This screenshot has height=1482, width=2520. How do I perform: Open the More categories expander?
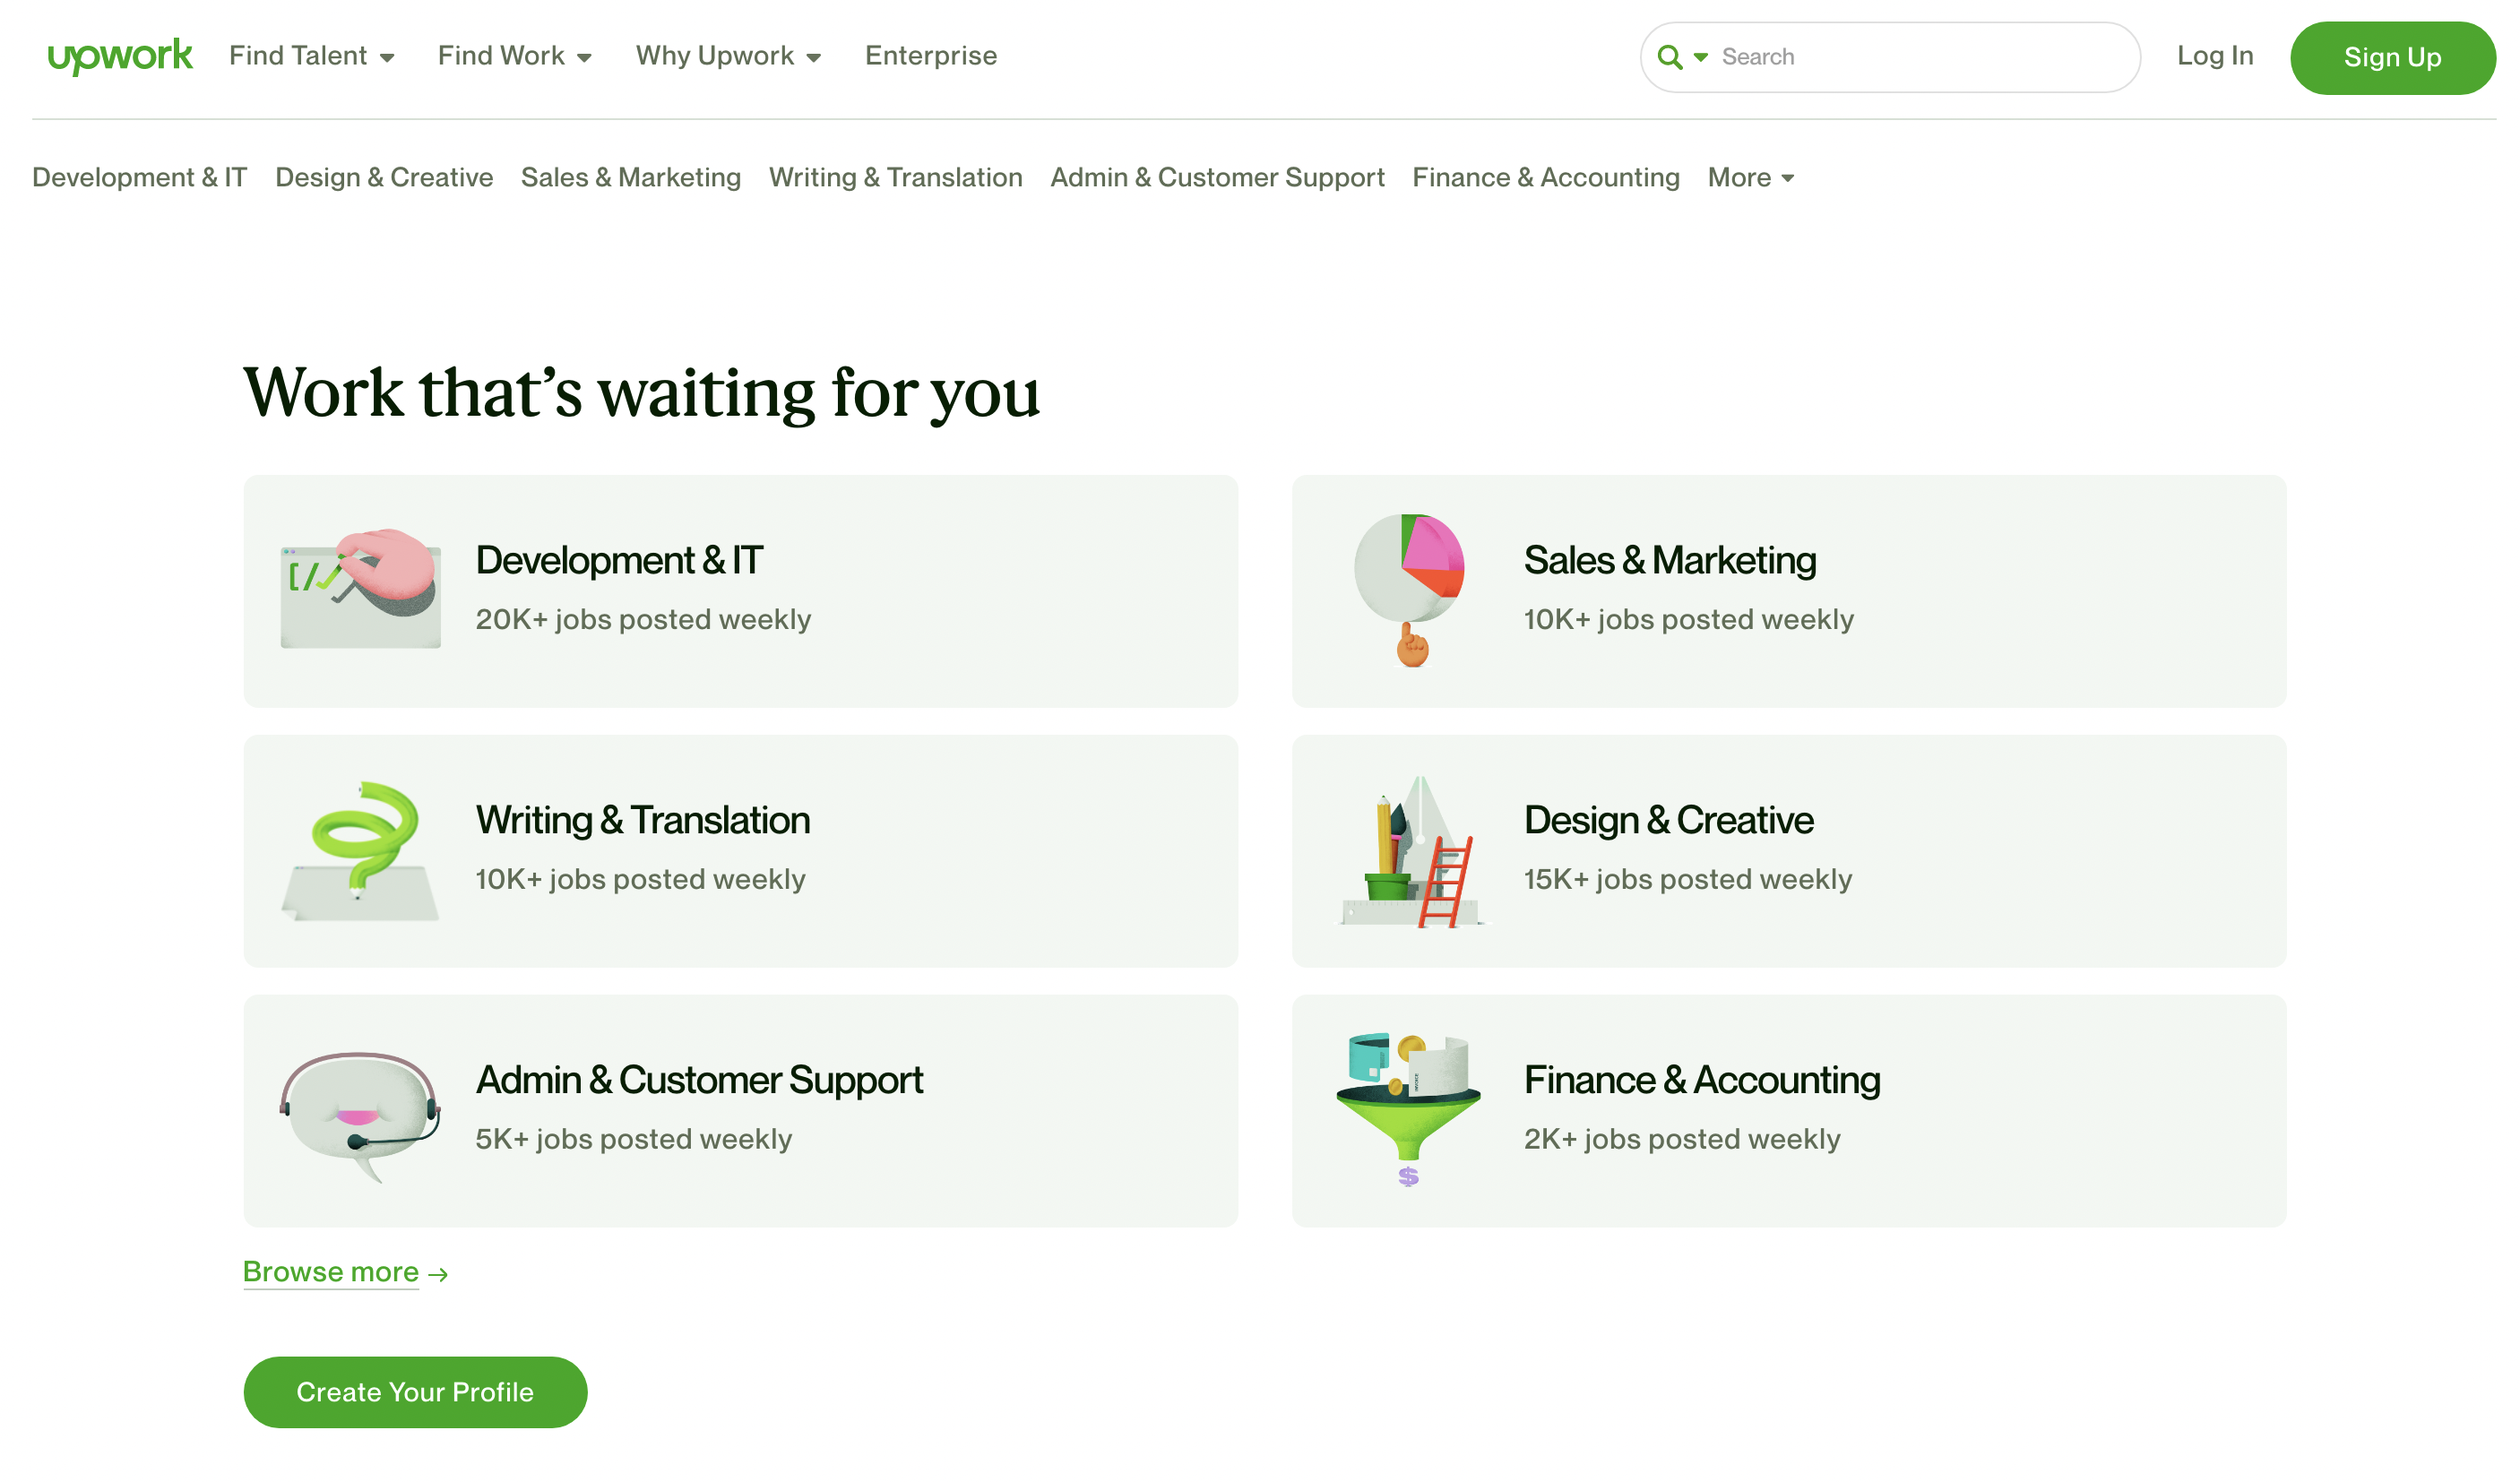pos(1750,177)
